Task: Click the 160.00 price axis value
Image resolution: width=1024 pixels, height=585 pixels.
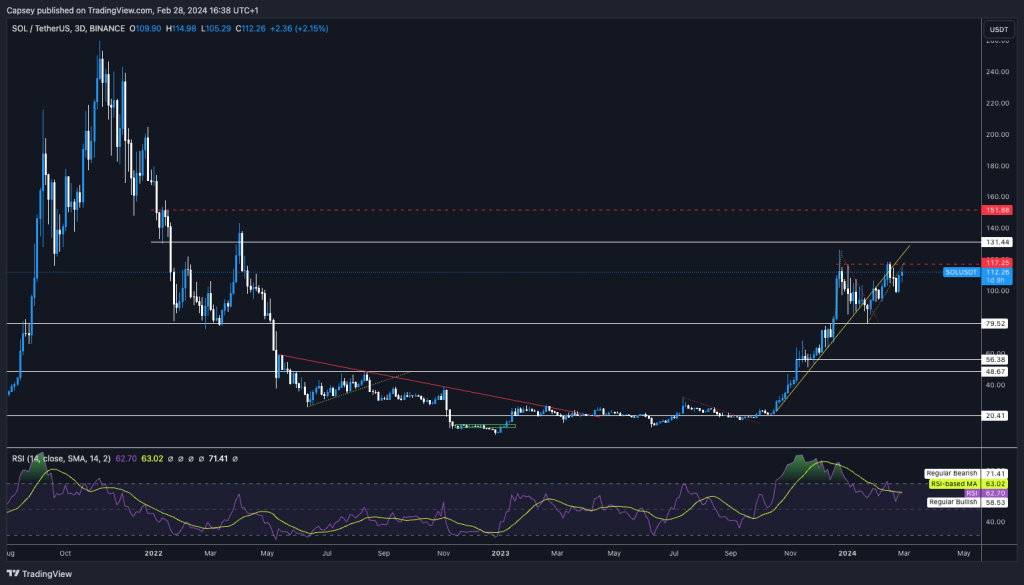Action: pos(997,197)
